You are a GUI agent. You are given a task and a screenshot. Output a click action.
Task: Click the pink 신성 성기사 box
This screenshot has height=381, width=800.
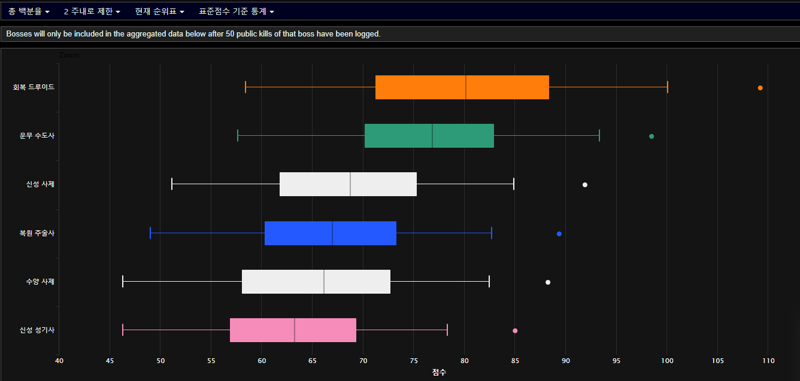(x=293, y=330)
